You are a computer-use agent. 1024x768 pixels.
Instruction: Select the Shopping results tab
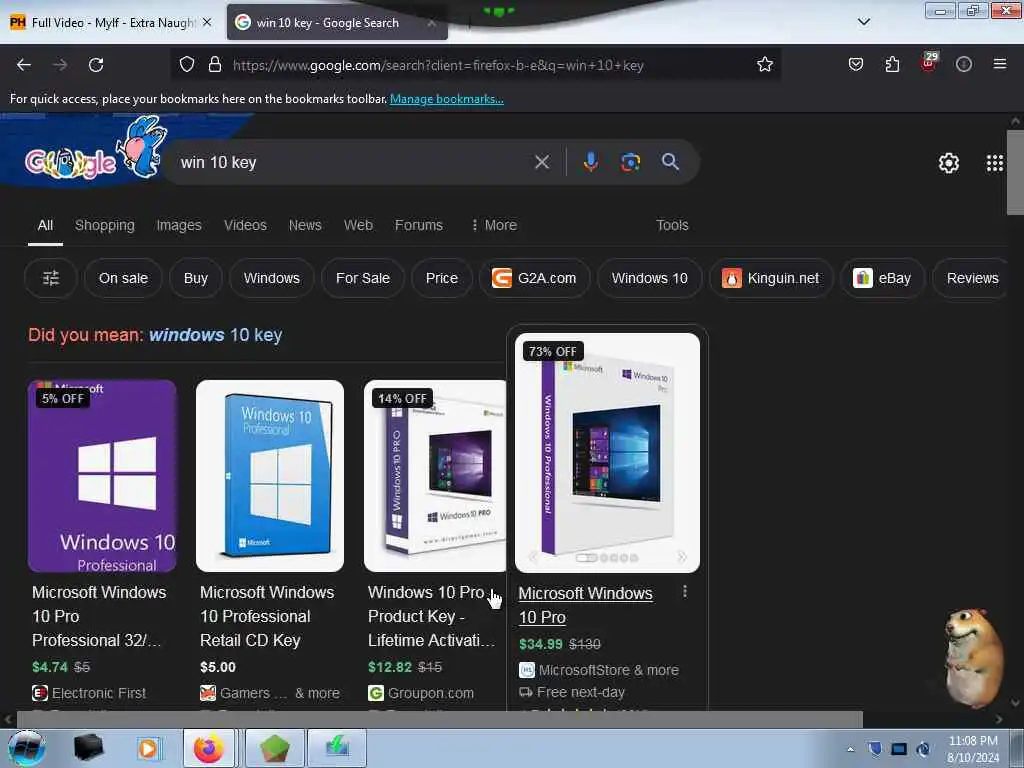coord(104,225)
